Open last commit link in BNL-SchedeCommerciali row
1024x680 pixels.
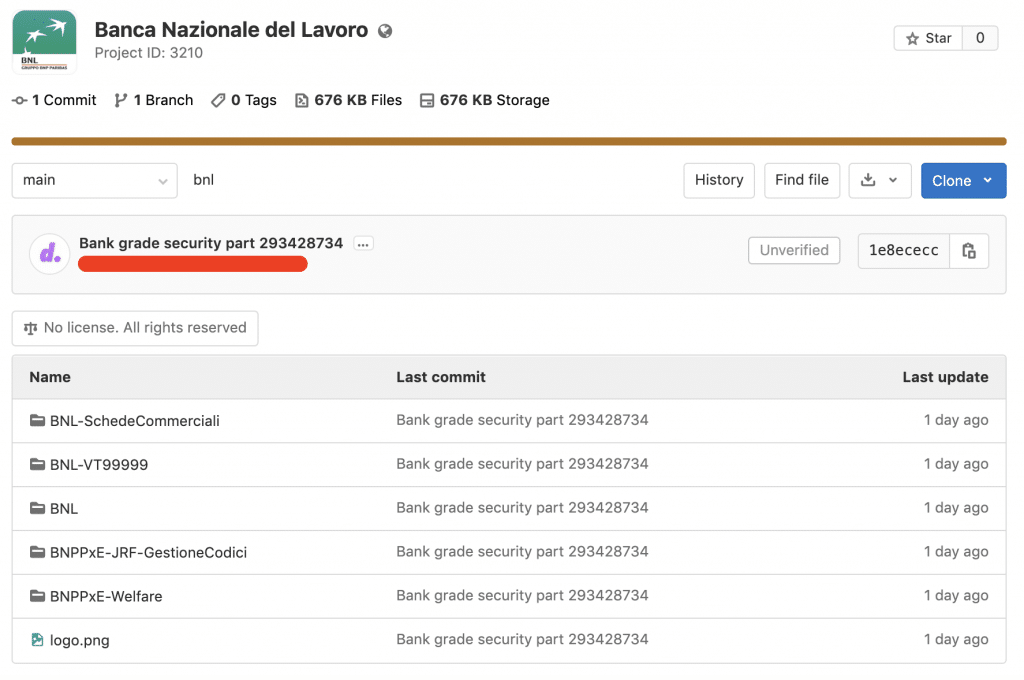click(x=522, y=420)
